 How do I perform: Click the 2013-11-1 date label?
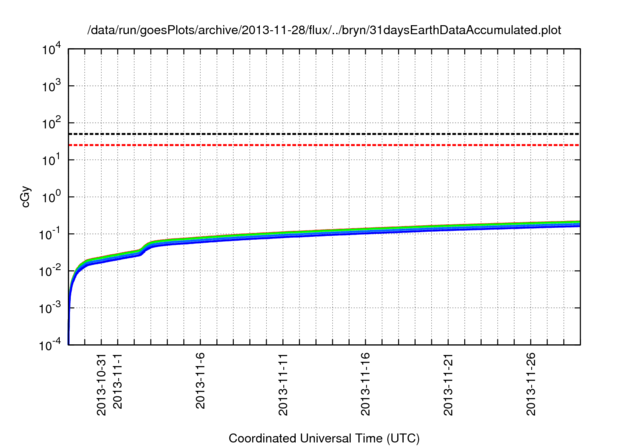tap(118, 381)
